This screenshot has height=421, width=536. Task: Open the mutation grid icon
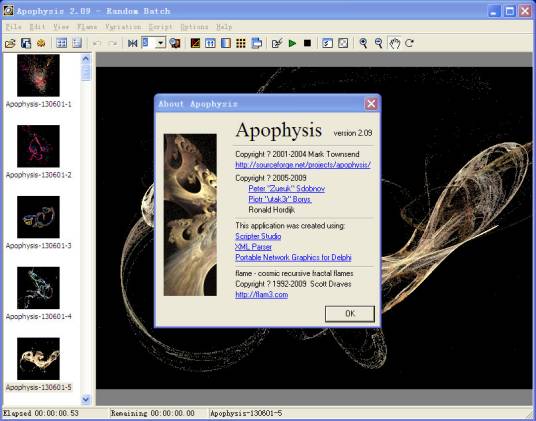tap(241, 43)
